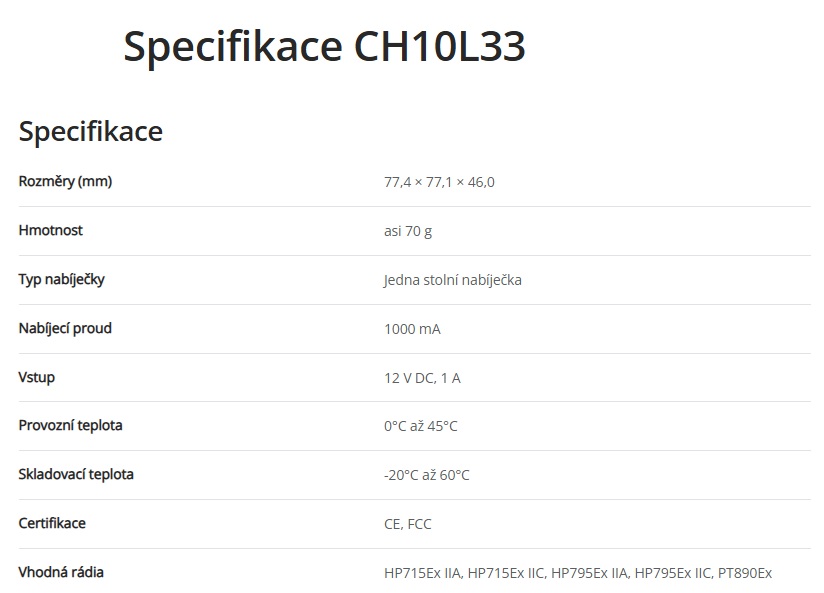Select the 'Nabíjecí proud' label
Image resolution: width=824 pixels, height=593 pixels.
[x=65, y=328]
